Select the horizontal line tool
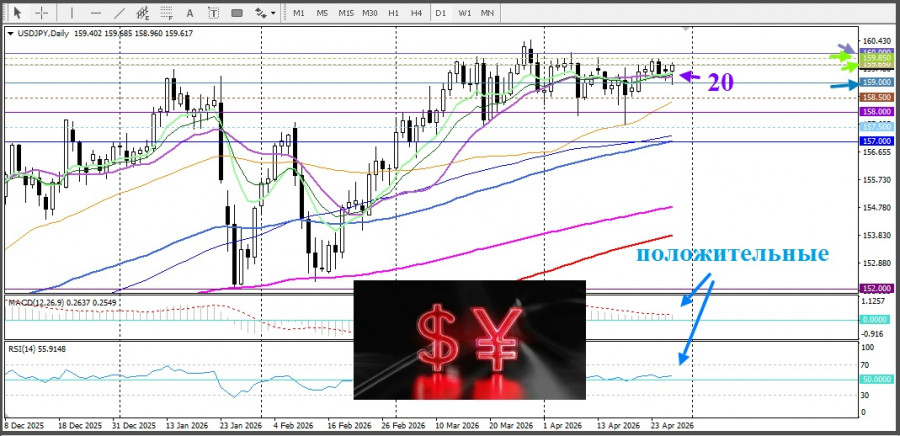 (96, 13)
